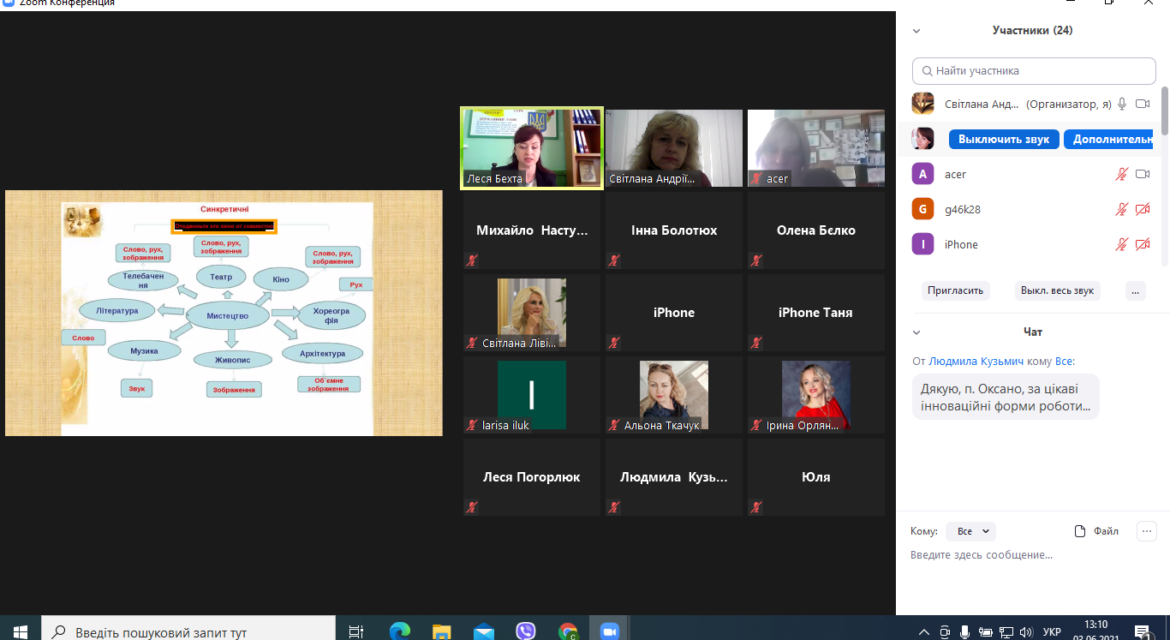Toggle organizer camera icon in participants list
Image resolution: width=1170 pixels, height=640 pixels.
tap(1142, 104)
